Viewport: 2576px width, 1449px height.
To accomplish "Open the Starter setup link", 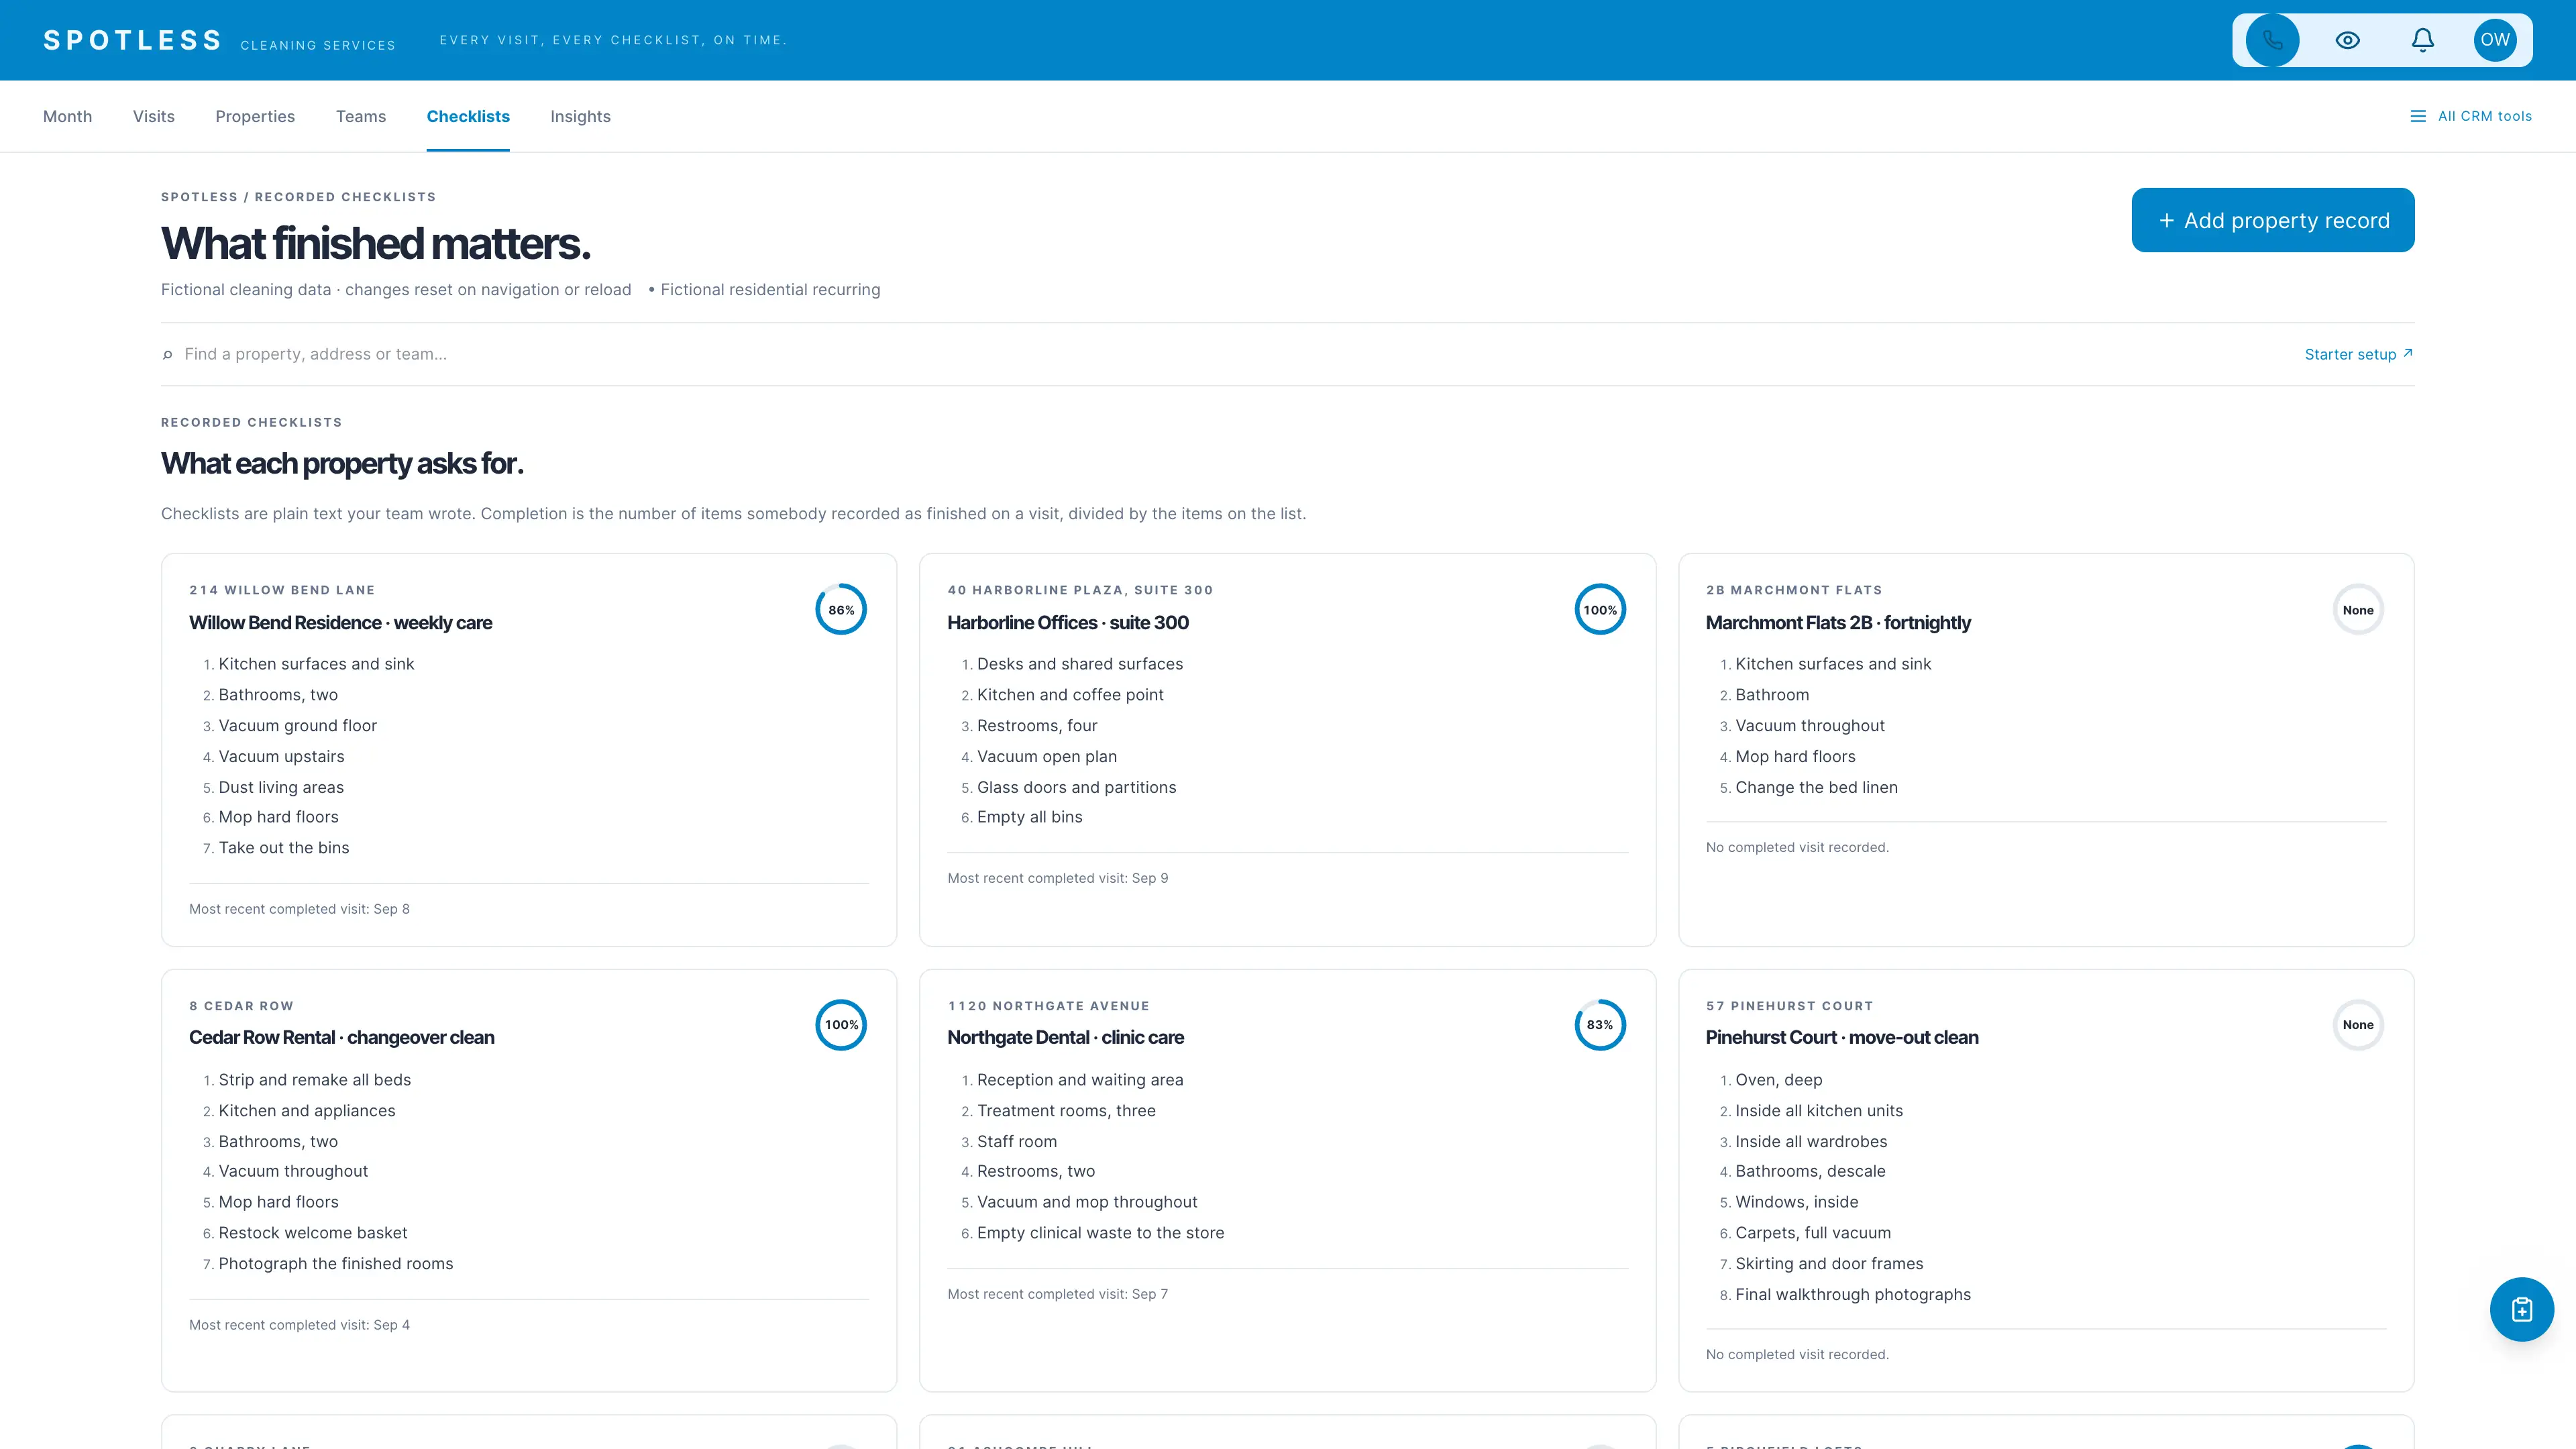I will click(x=2358, y=354).
